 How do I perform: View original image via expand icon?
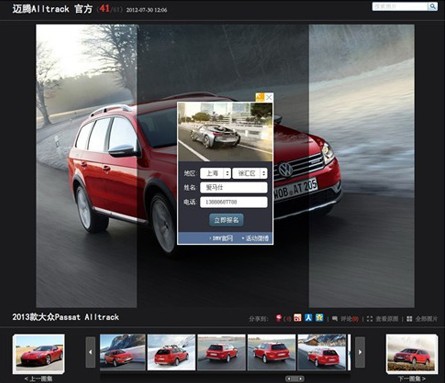point(369,319)
